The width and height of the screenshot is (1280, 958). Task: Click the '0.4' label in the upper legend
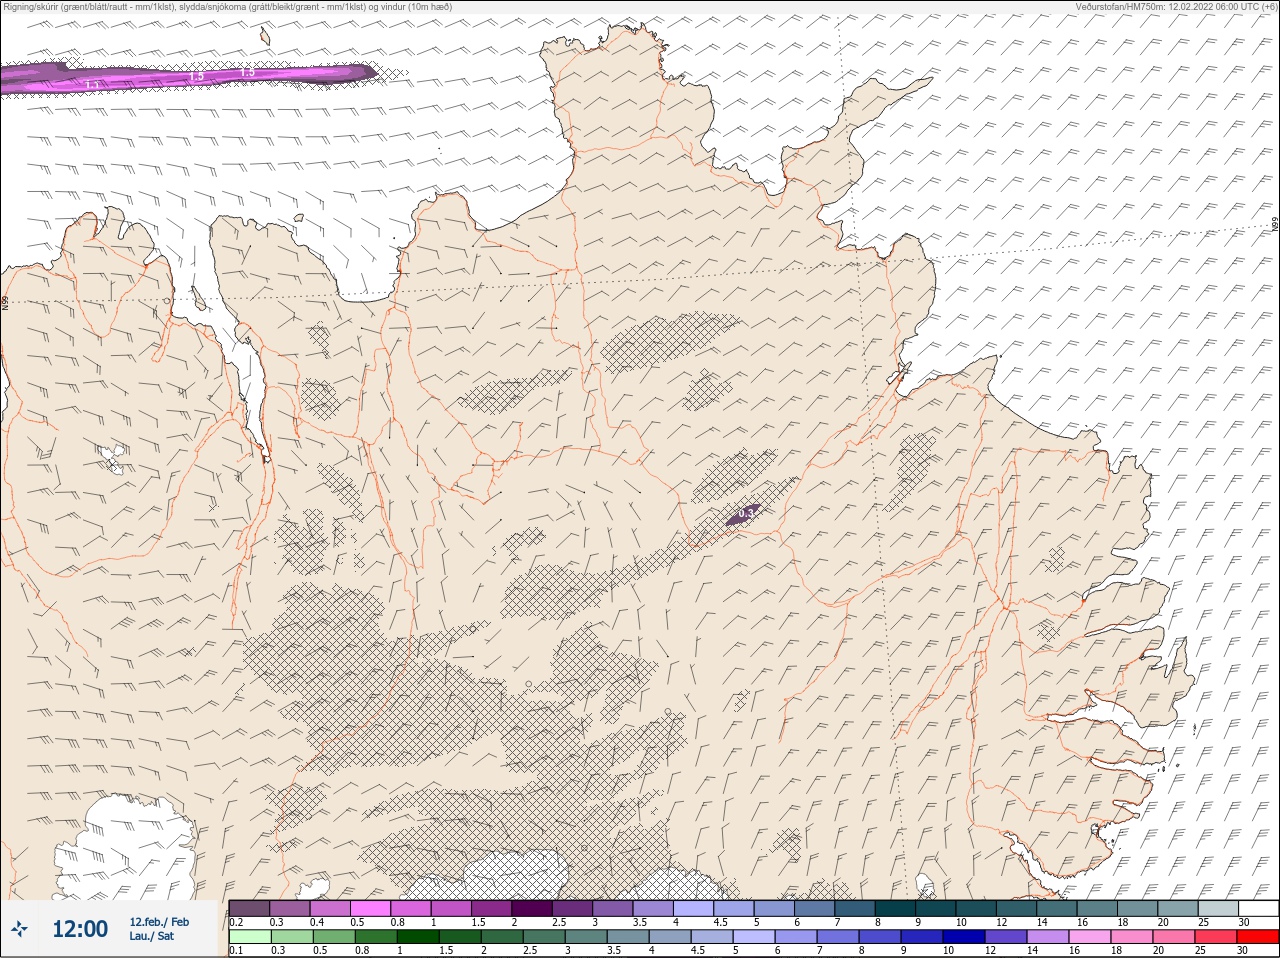(x=317, y=922)
